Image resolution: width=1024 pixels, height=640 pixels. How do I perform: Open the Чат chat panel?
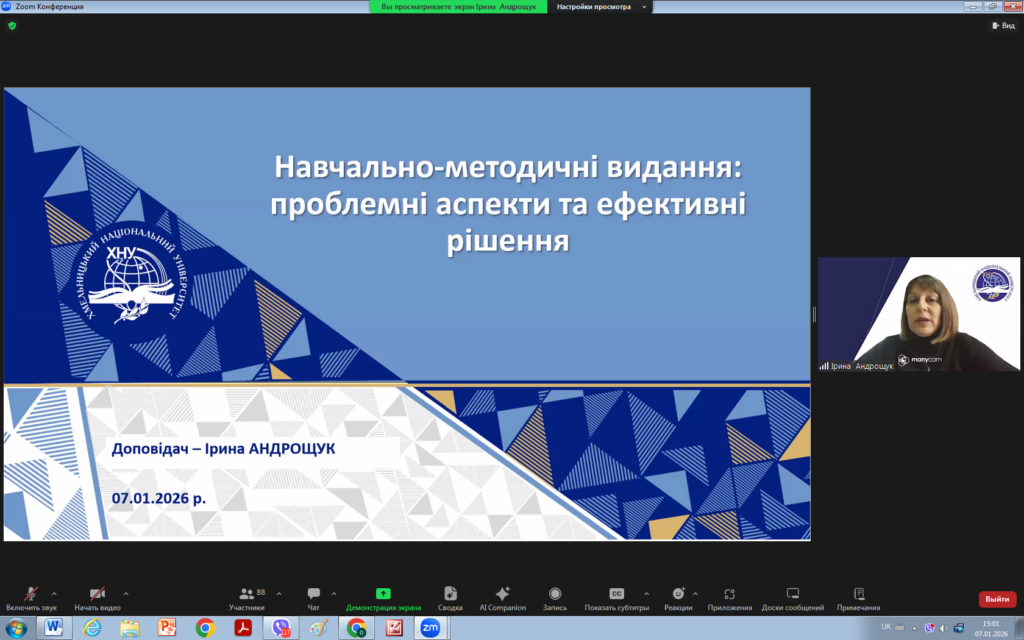point(314,597)
